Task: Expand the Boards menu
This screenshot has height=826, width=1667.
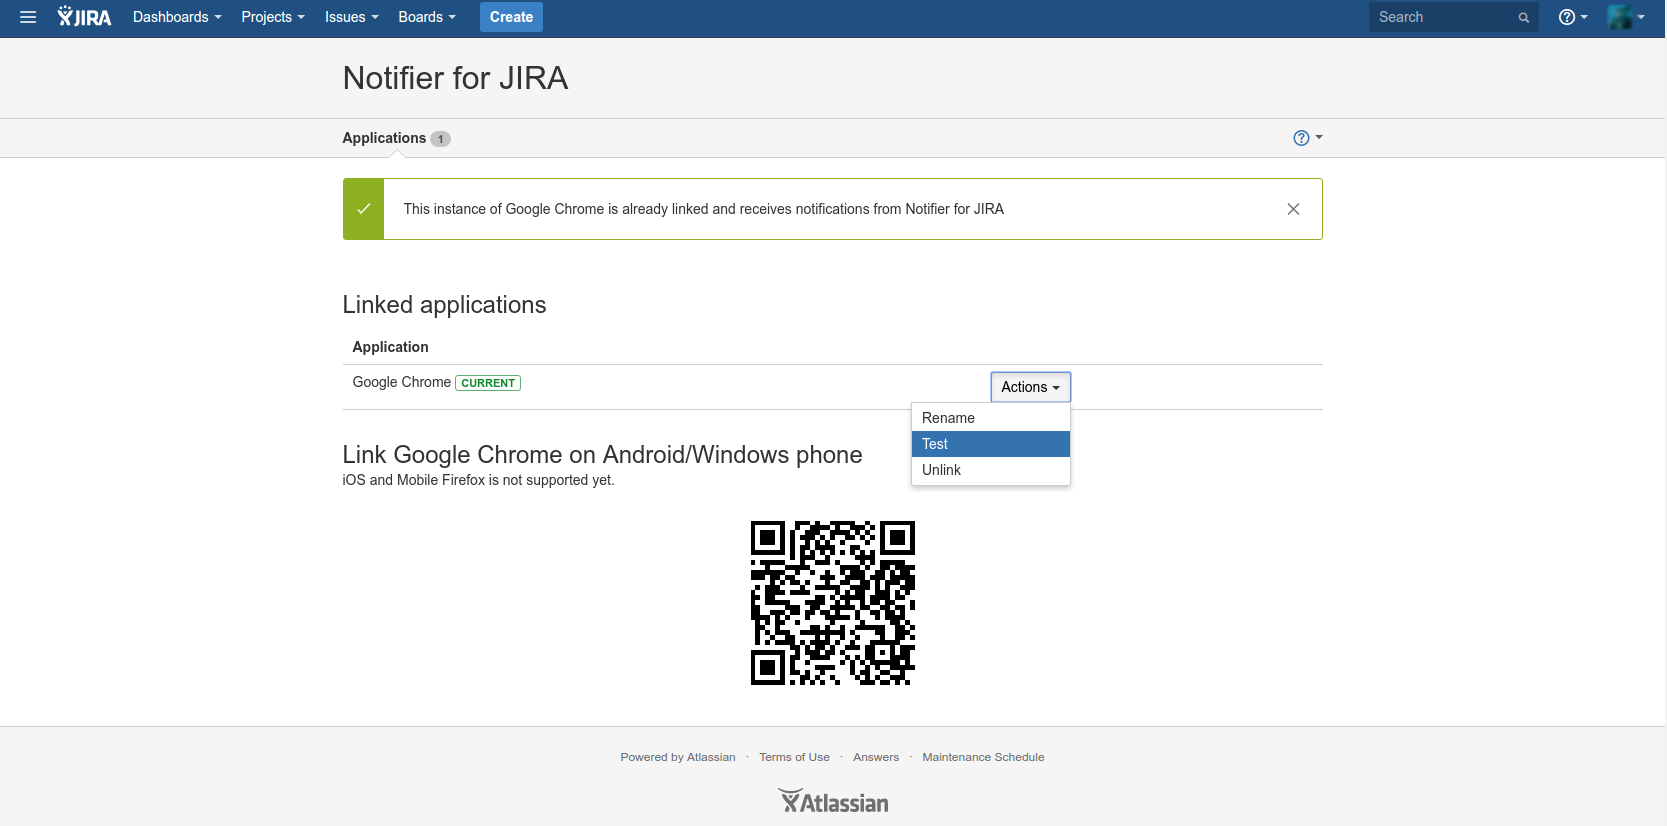Action: coord(427,17)
